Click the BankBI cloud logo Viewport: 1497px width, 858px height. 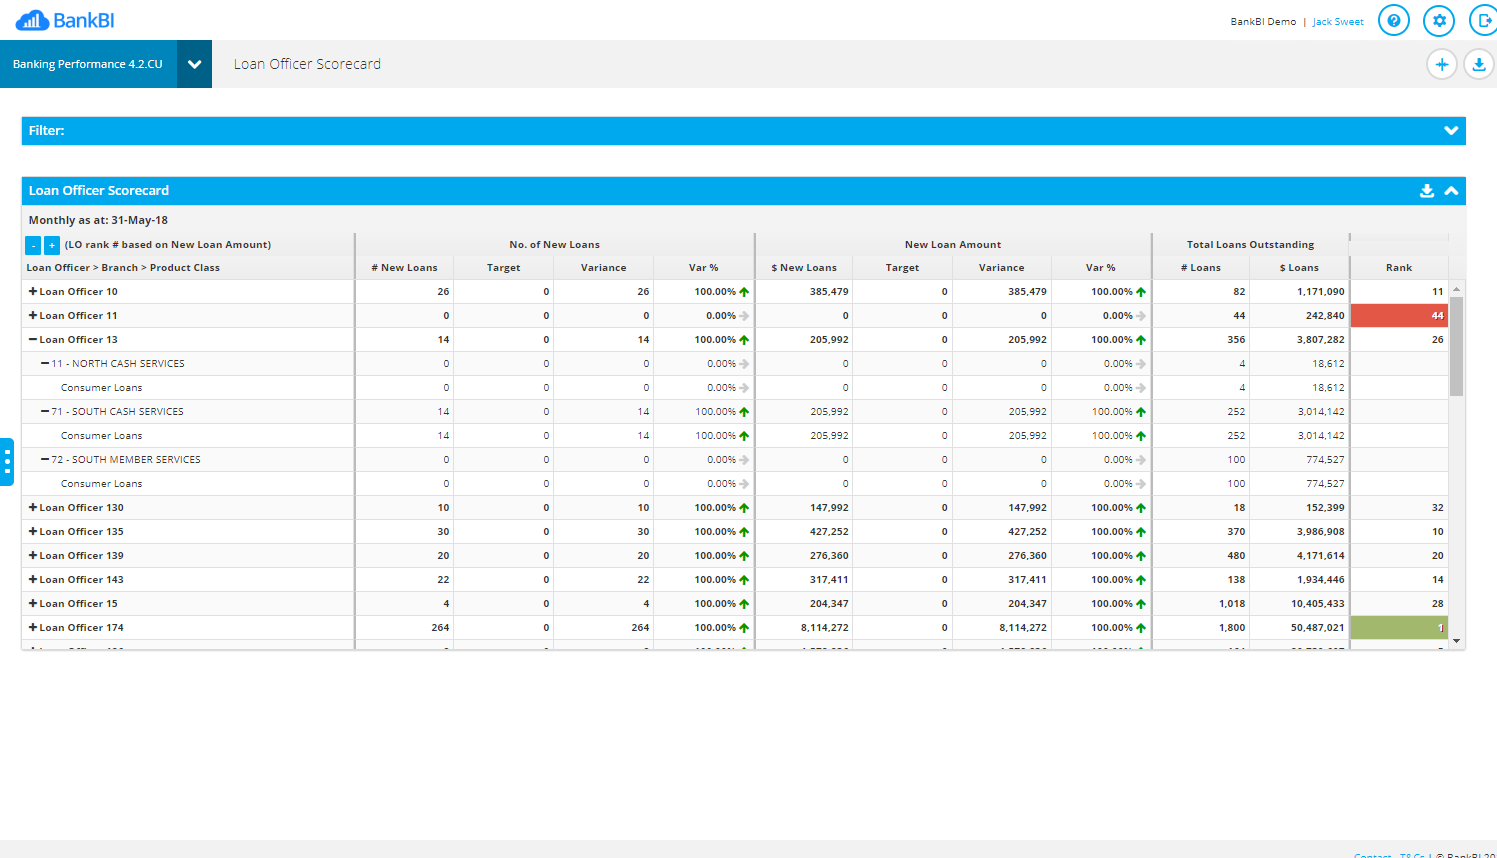(64, 20)
